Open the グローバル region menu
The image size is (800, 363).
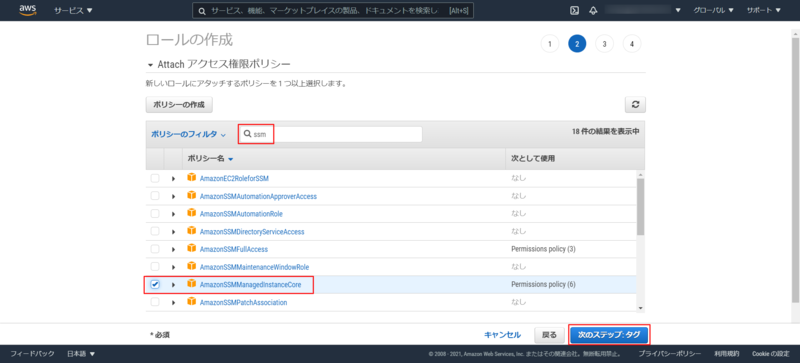[713, 11]
